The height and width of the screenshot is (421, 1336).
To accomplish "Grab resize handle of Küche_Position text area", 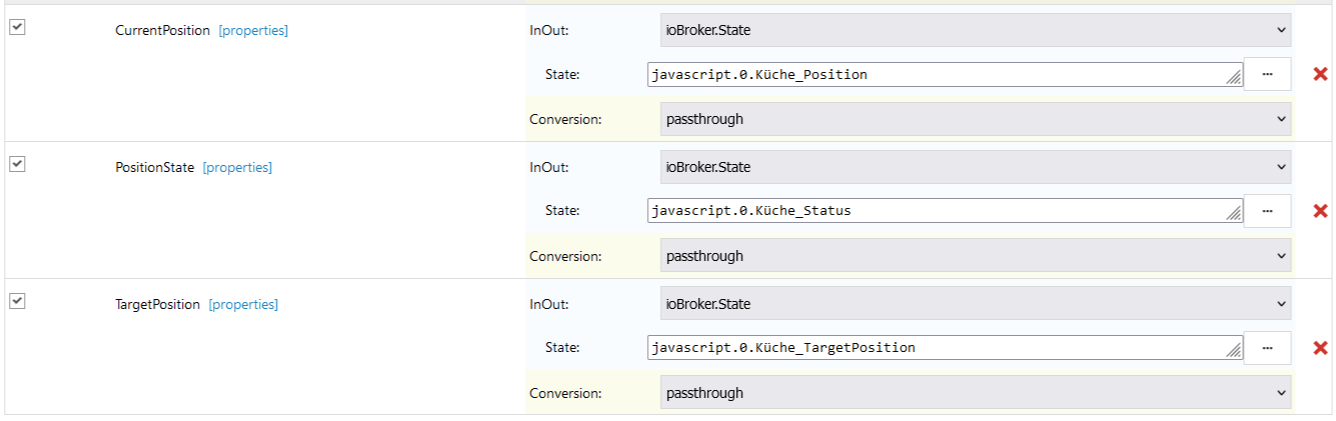I will (x=1234, y=78).
